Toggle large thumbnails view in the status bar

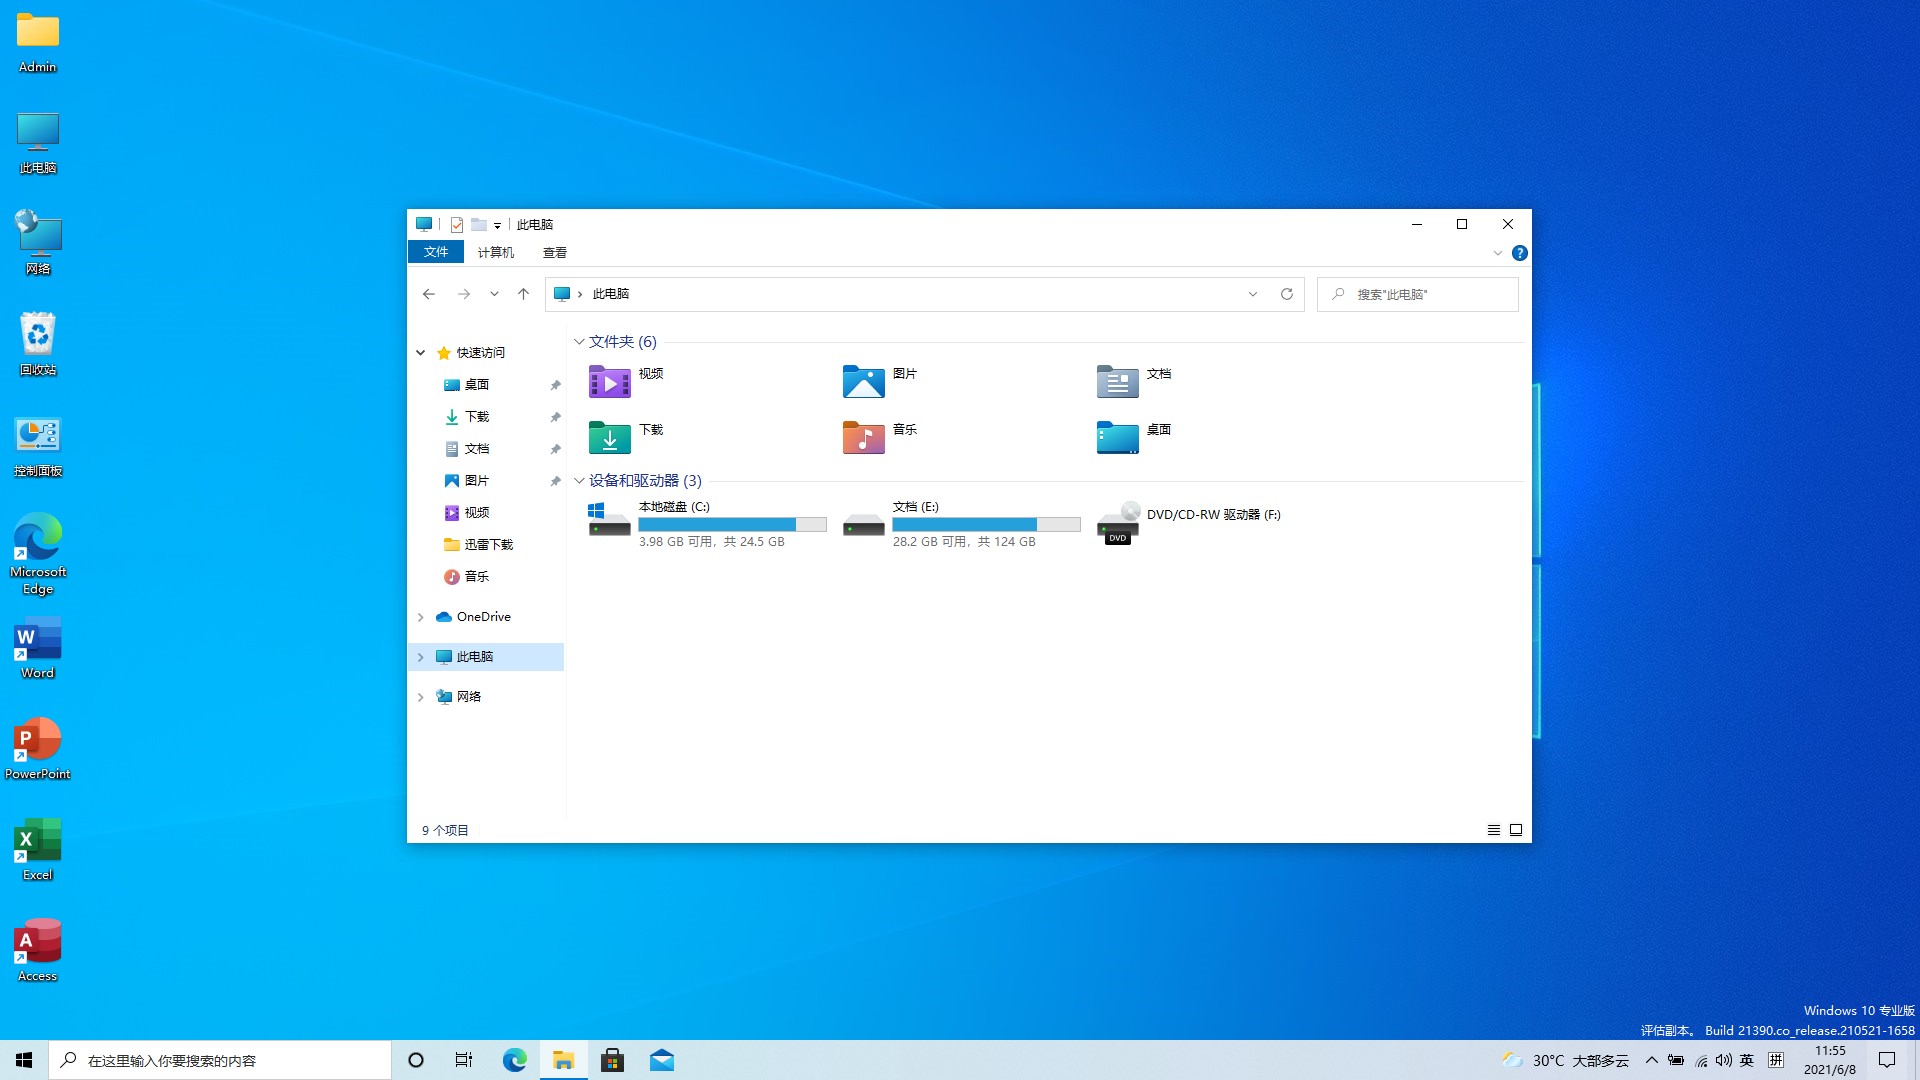coord(1516,829)
